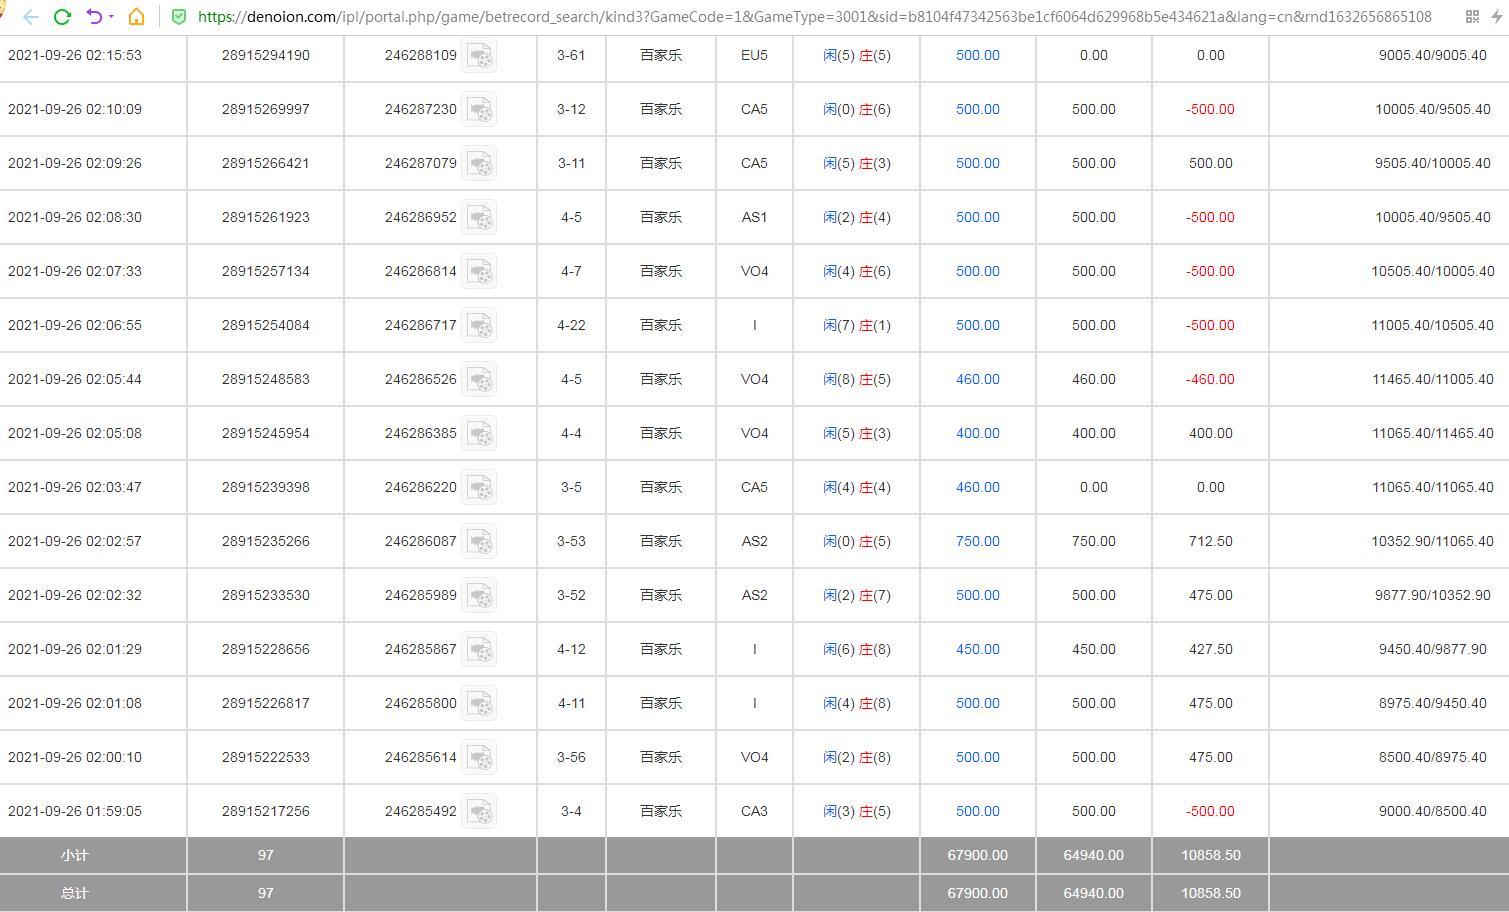Expand the undo arrow dropdown caret
The image size is (1509, 912).
110,17
